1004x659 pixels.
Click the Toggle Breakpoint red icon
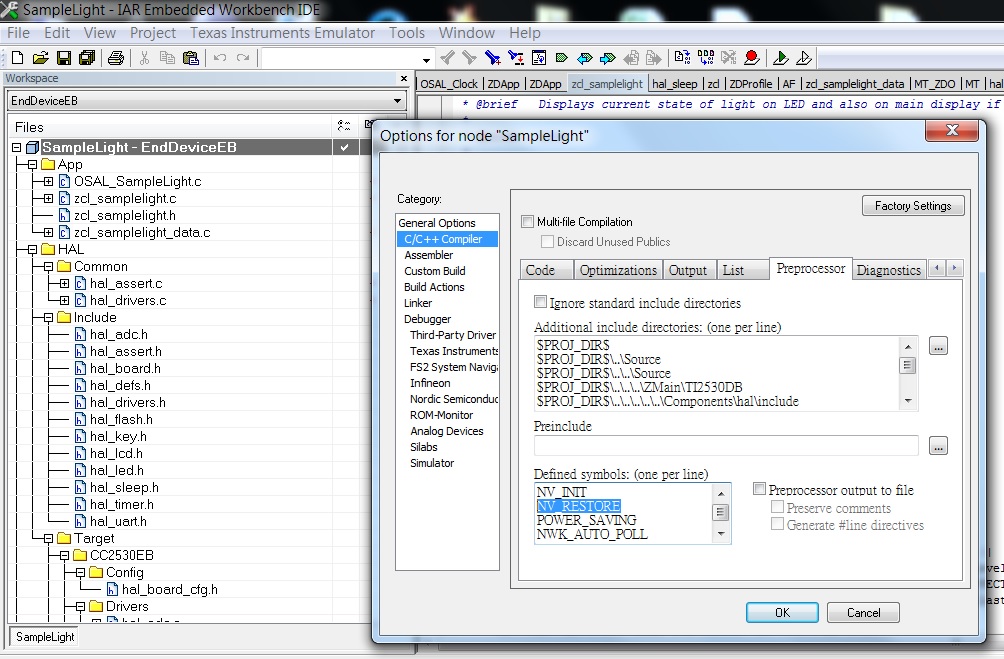pos(752,58)
